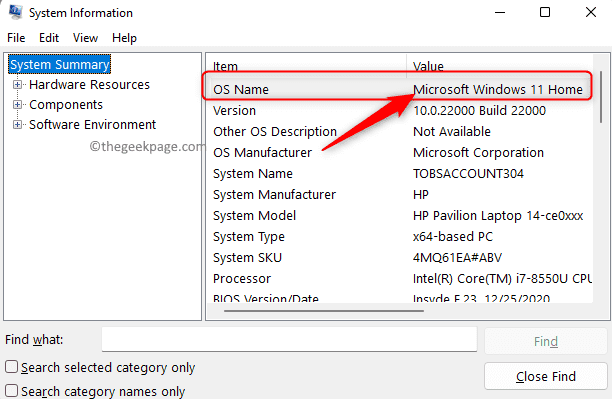
Task: Click value 10.0.22000 Build 22000
Action: pos(479,110)
